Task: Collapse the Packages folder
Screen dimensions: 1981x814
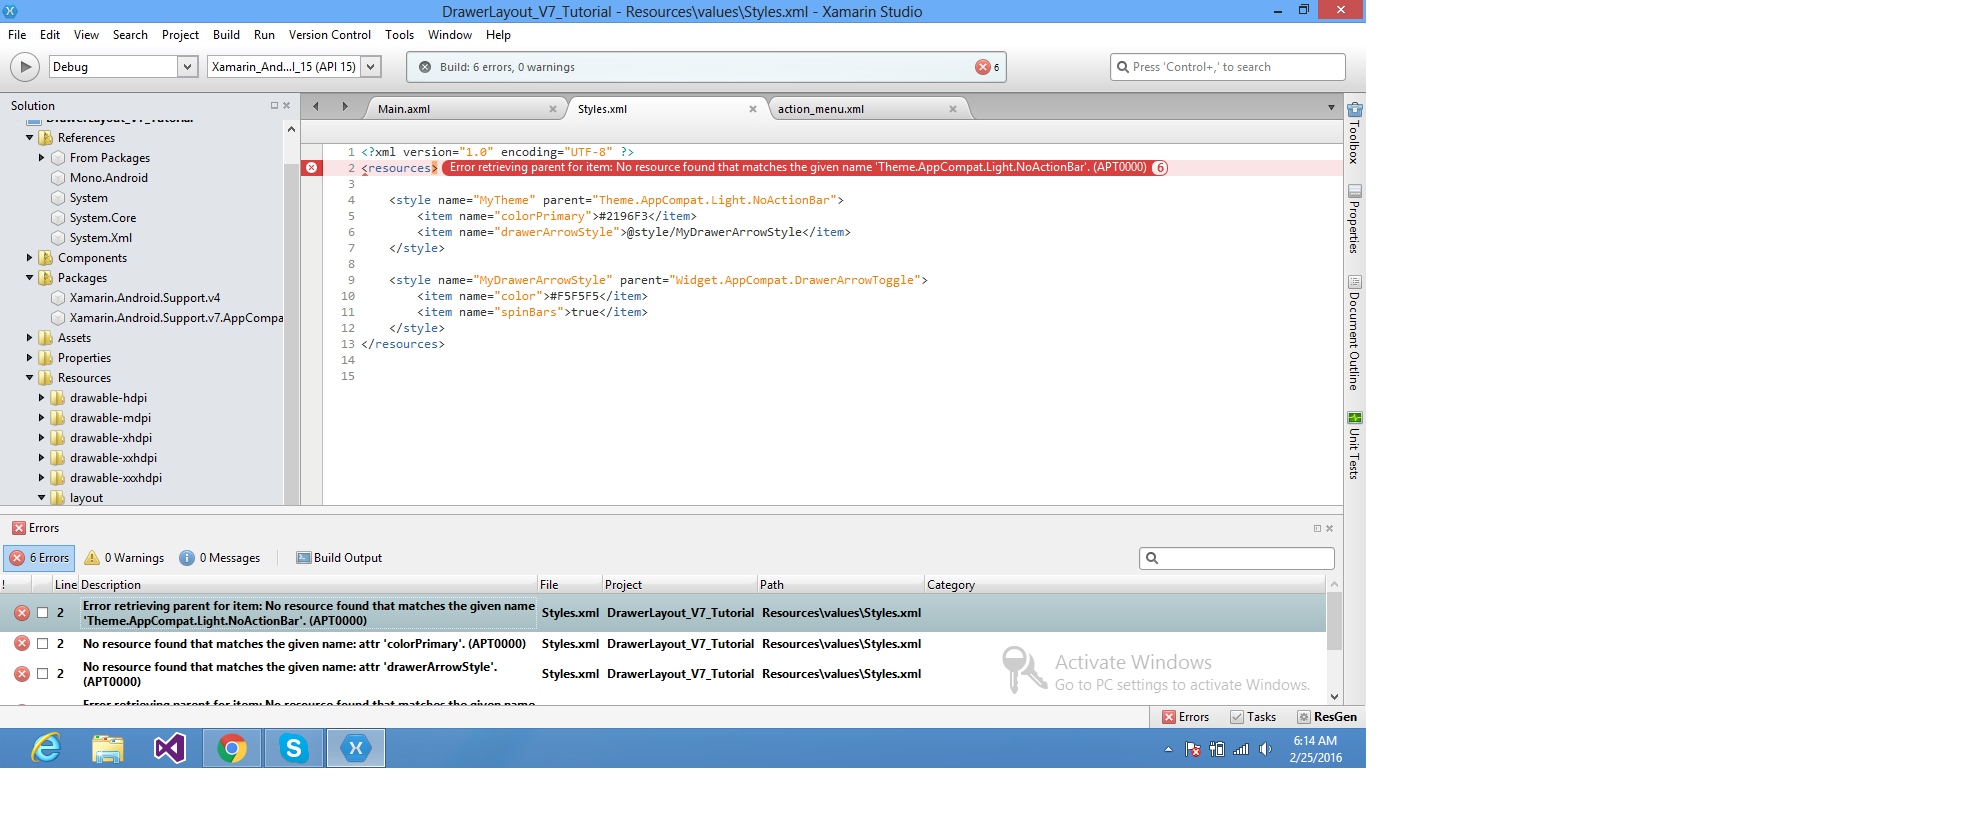Action: coord(29,278)
